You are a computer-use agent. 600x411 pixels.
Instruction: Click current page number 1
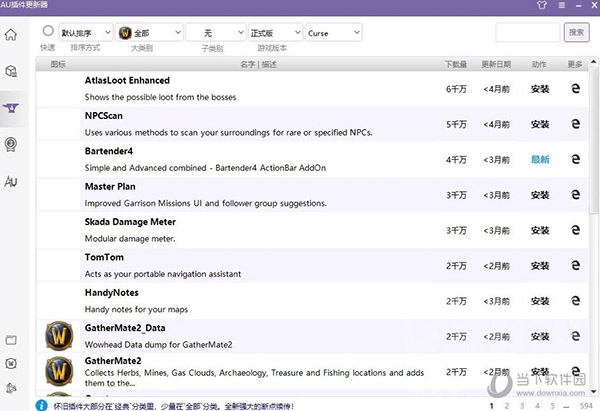pyautogui.click(x=491, y=406)
